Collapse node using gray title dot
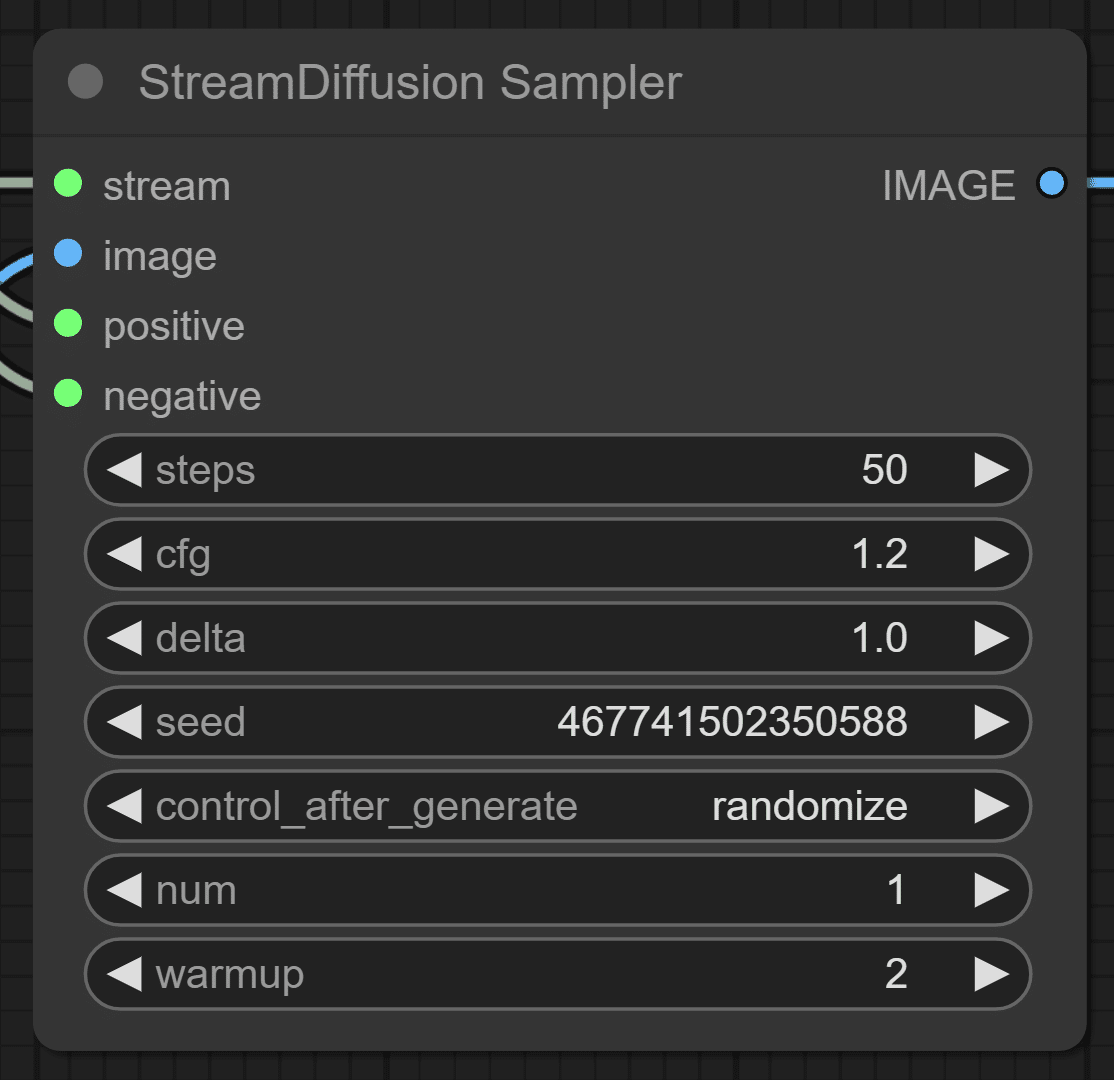This screenshot has width=1114, height=1080. 85,82
